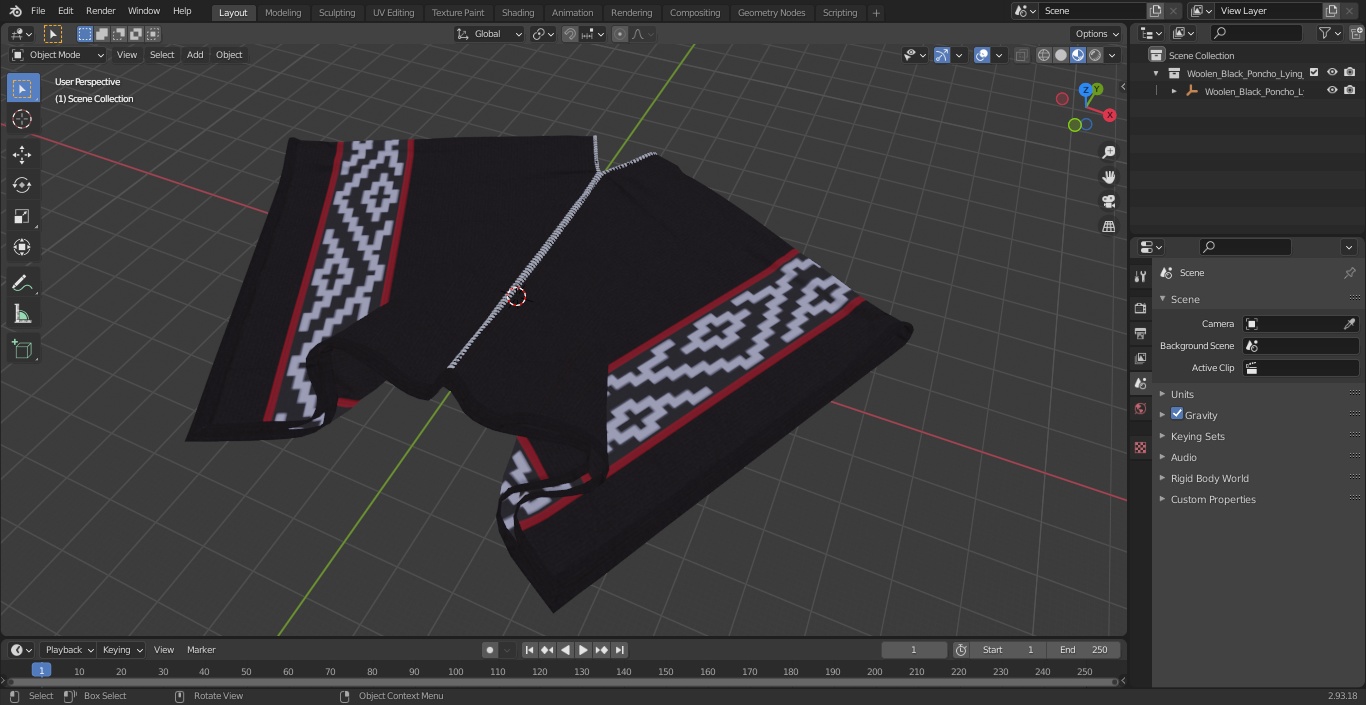Click the Start frame field
1366x705 pixels.
pos(1008,650)
